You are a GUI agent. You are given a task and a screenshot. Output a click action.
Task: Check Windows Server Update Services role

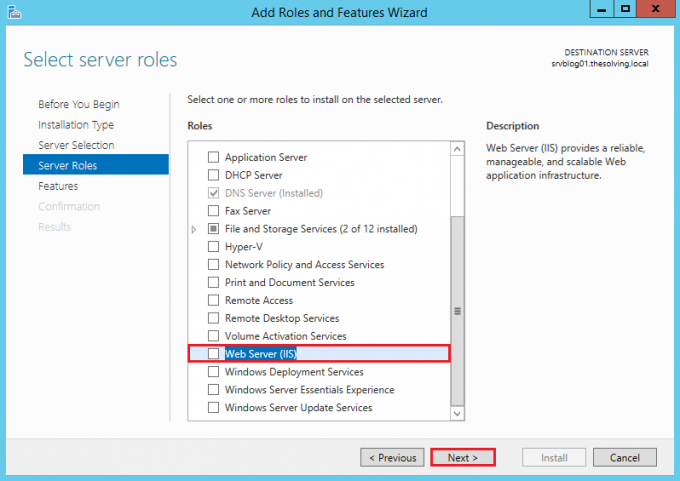pos(213,408)
